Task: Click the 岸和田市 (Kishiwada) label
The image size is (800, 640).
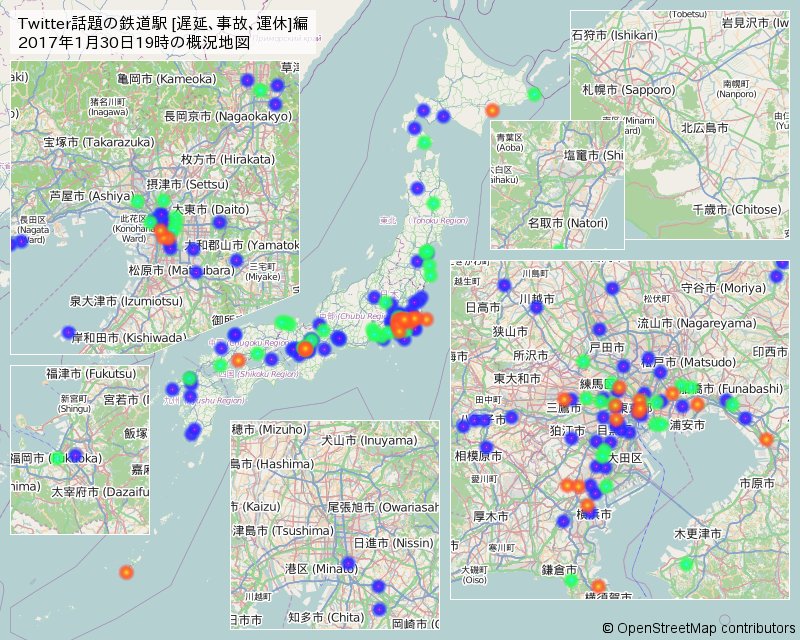Action: 129,338
